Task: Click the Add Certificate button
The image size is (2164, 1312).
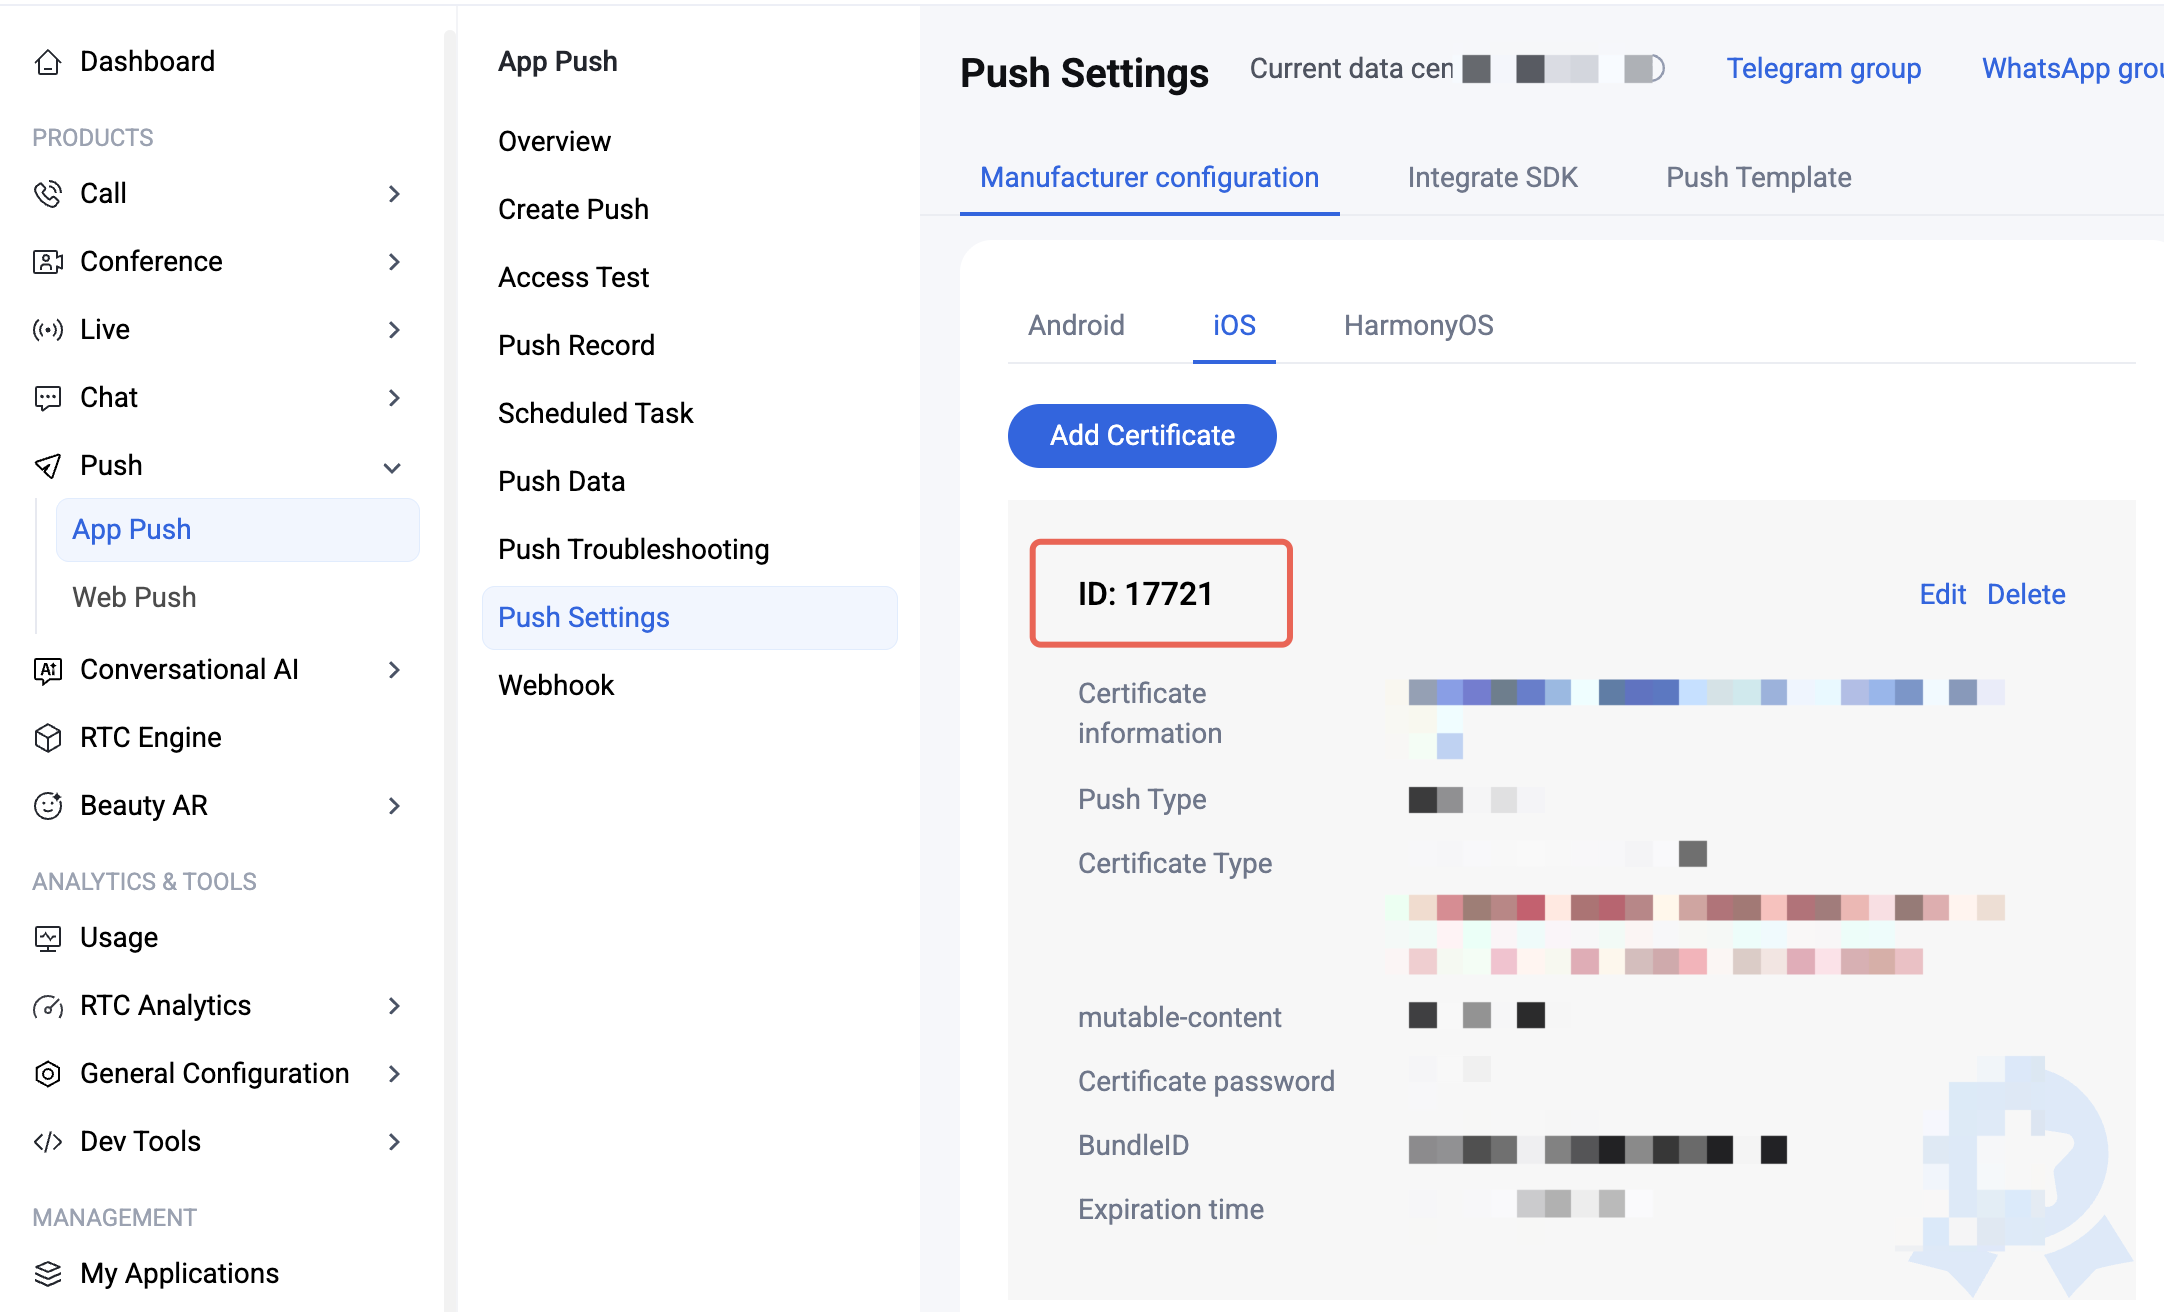Action: pyautogui.click(x=1142, y=436)
